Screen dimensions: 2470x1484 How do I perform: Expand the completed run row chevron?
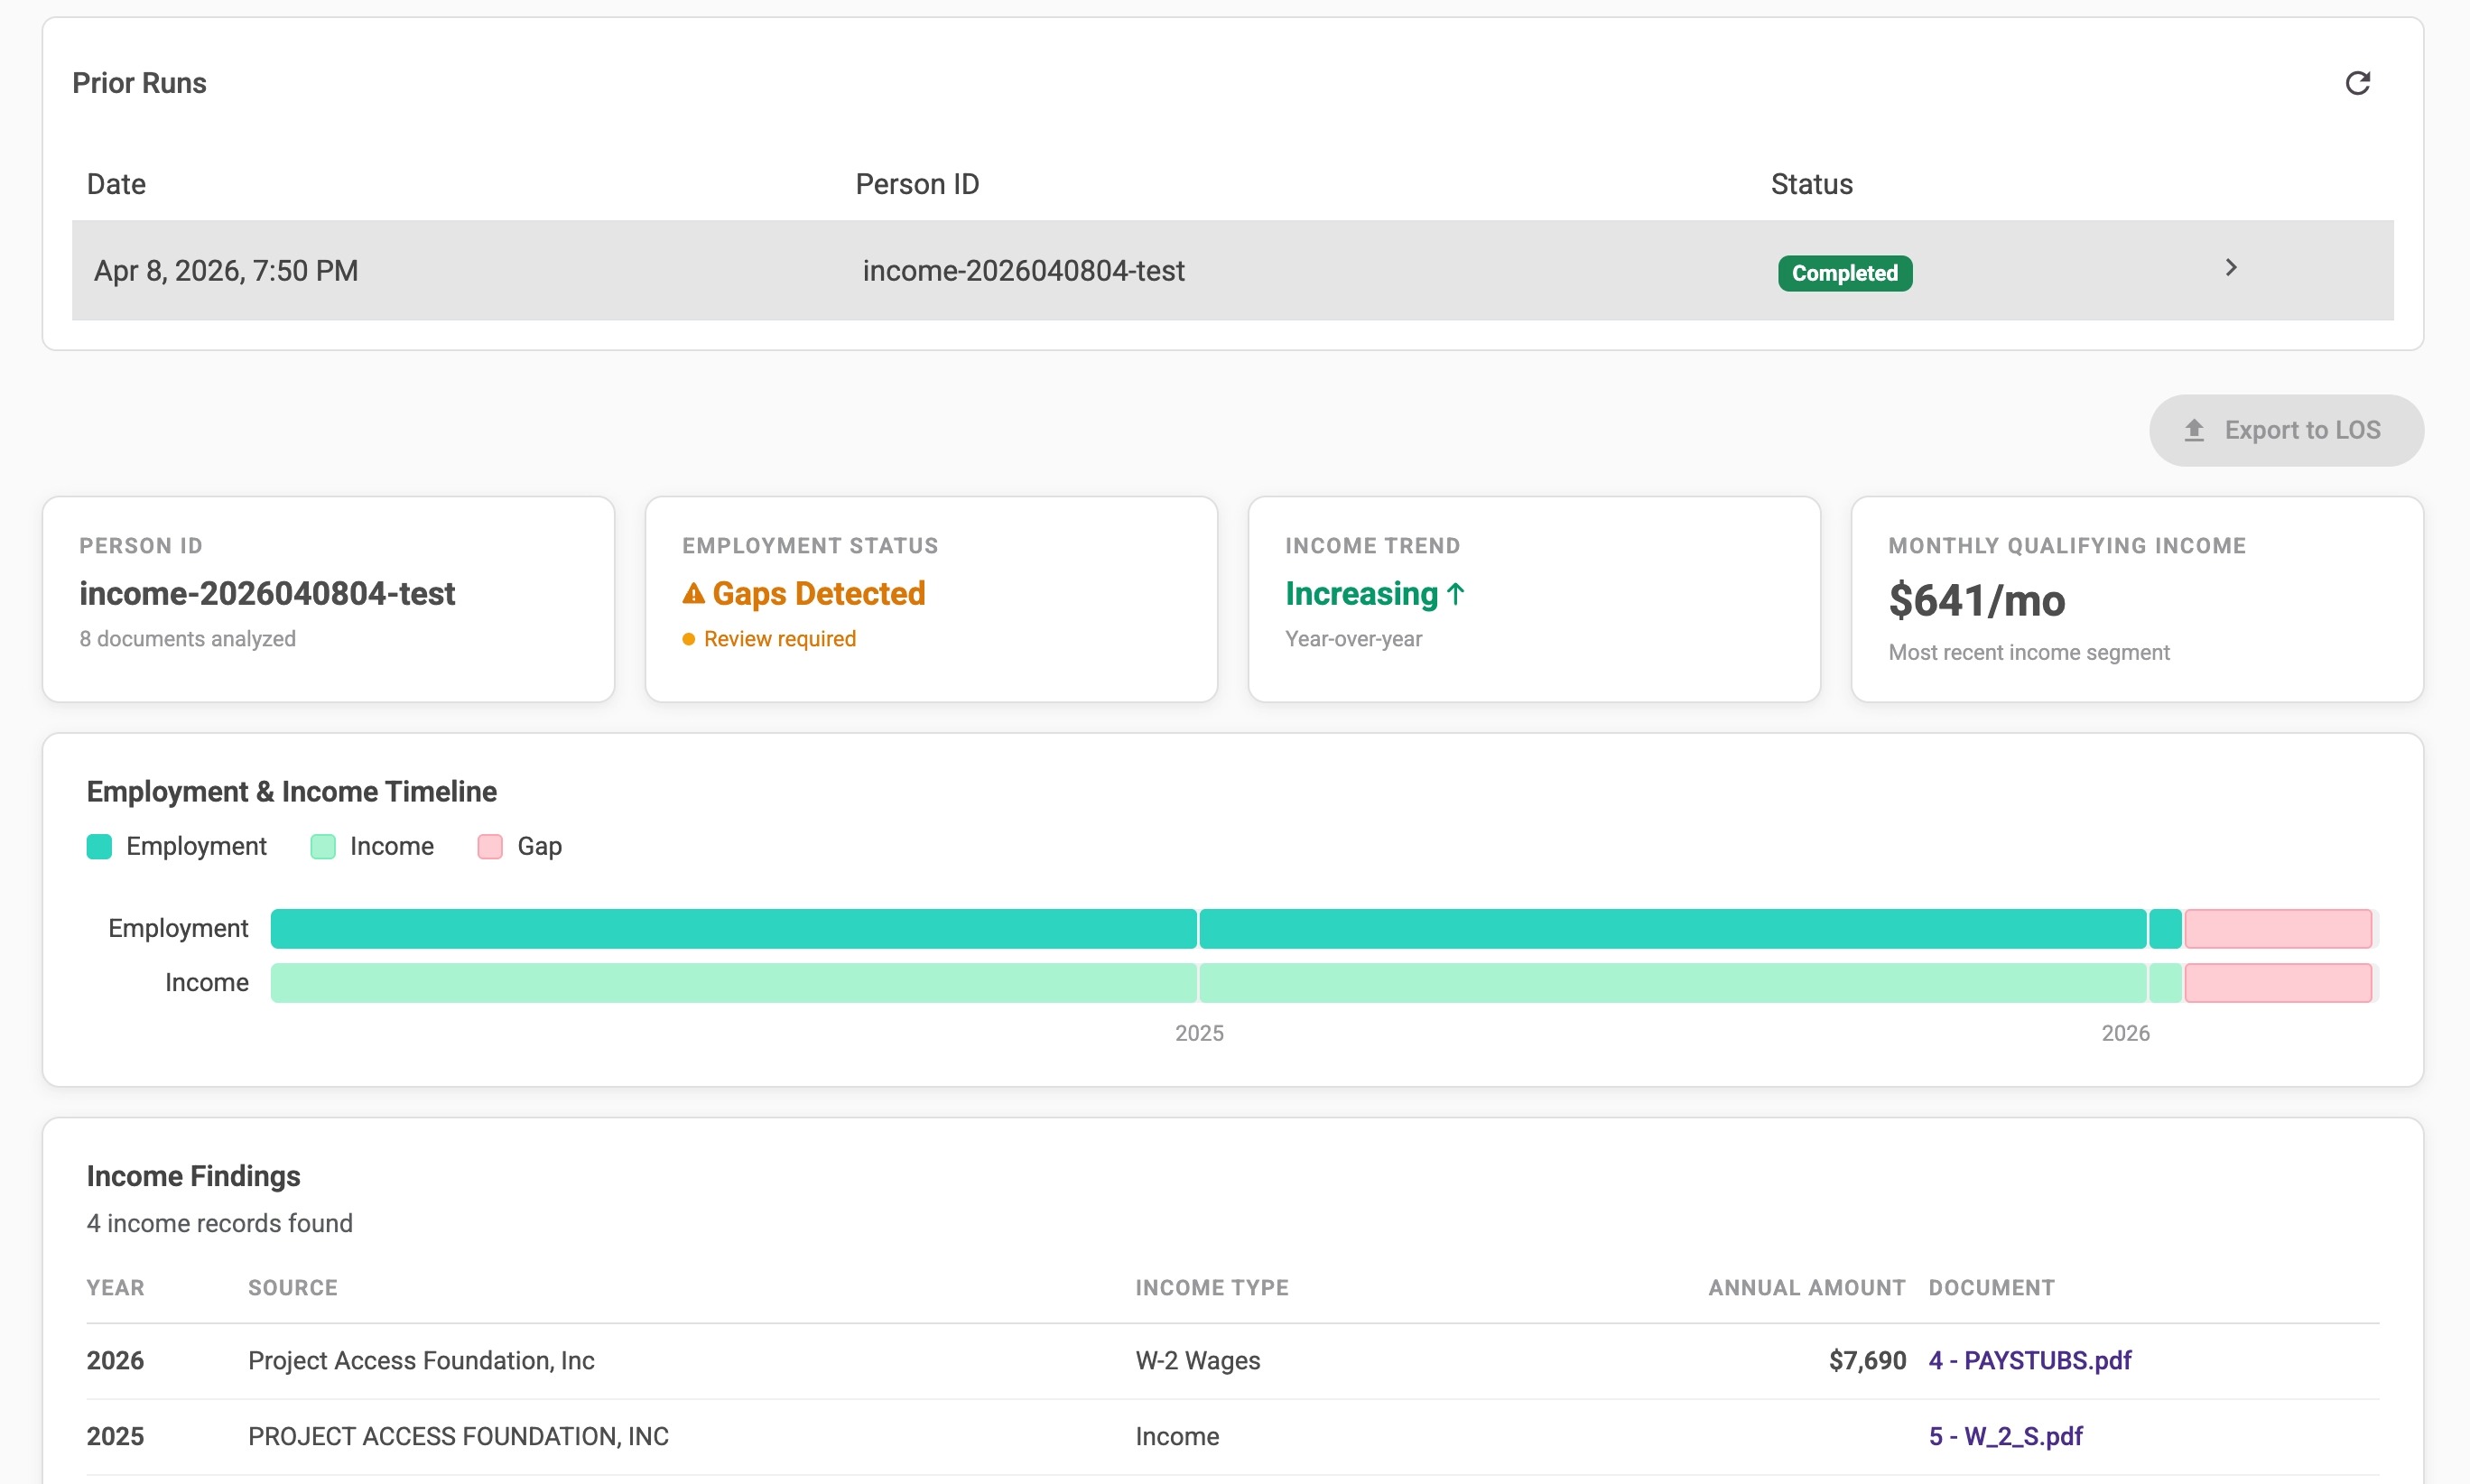pos(2230,268)
